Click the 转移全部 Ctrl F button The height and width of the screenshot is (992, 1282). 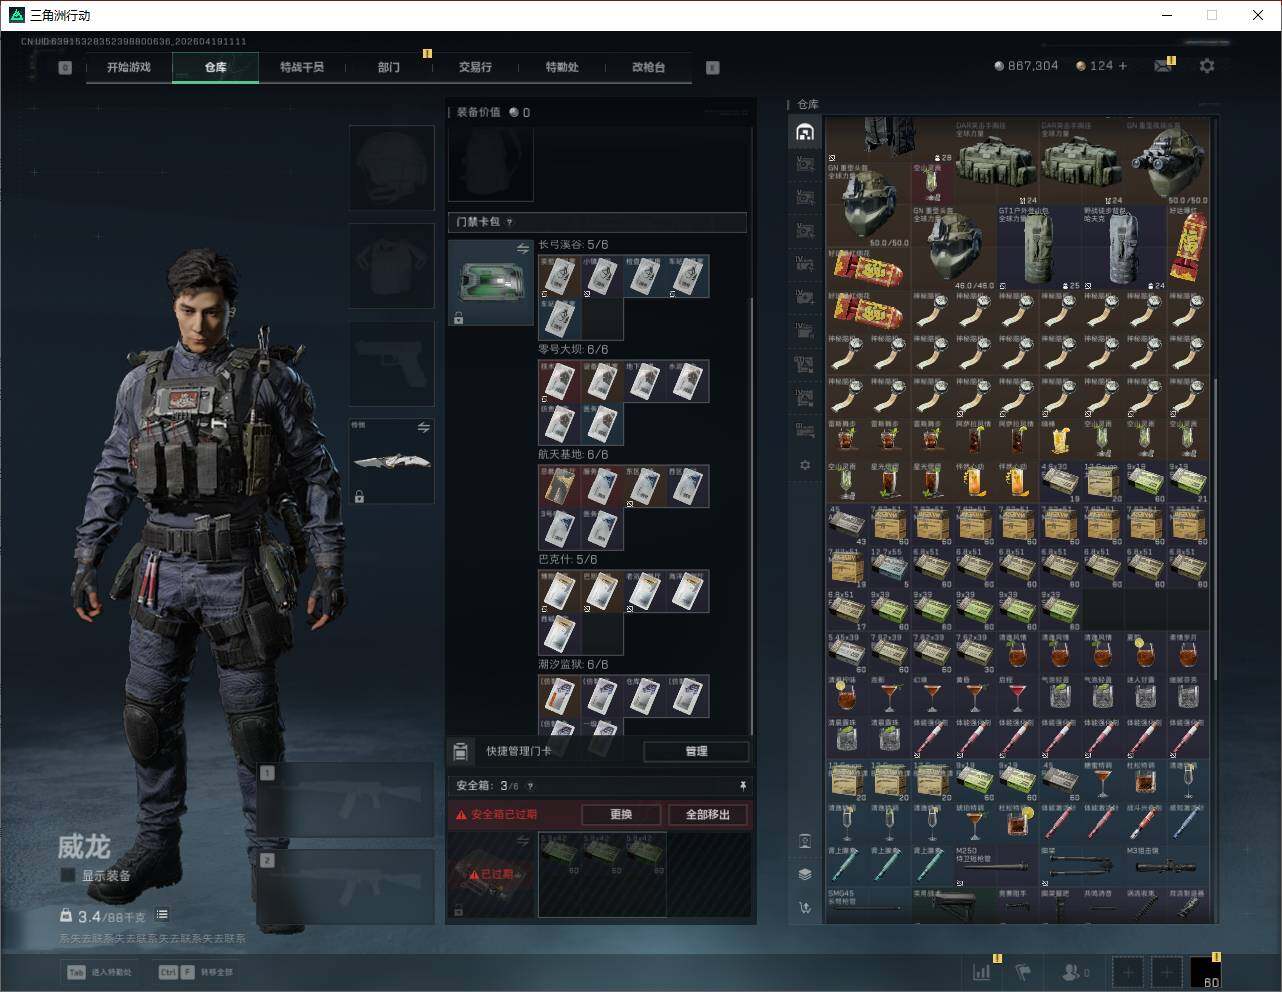195,972
